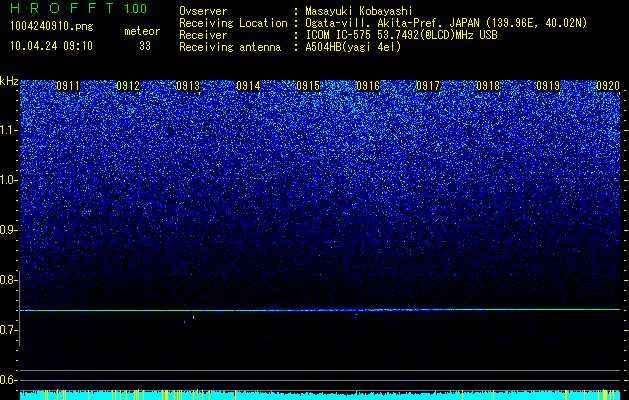
Task: Click the date stamp 10.04.24 09:10
Action: pos(51,46)
